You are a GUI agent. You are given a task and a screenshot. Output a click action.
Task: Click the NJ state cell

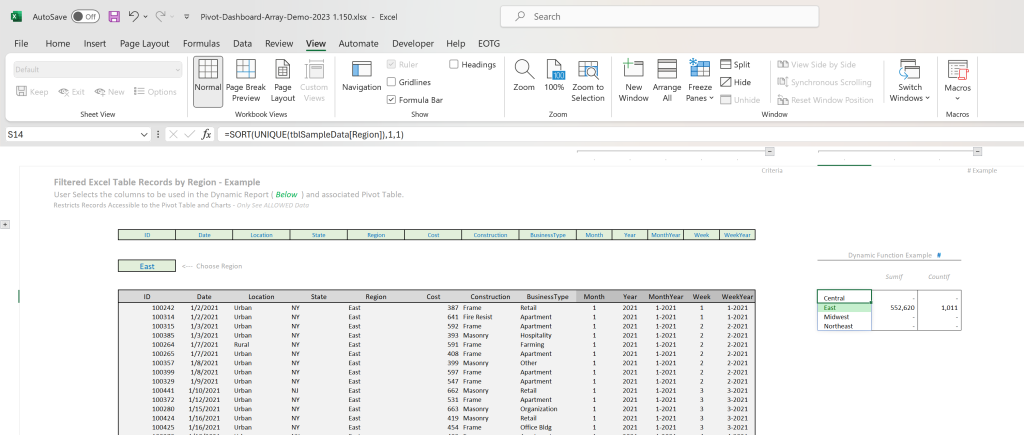(x=319, y=391)
